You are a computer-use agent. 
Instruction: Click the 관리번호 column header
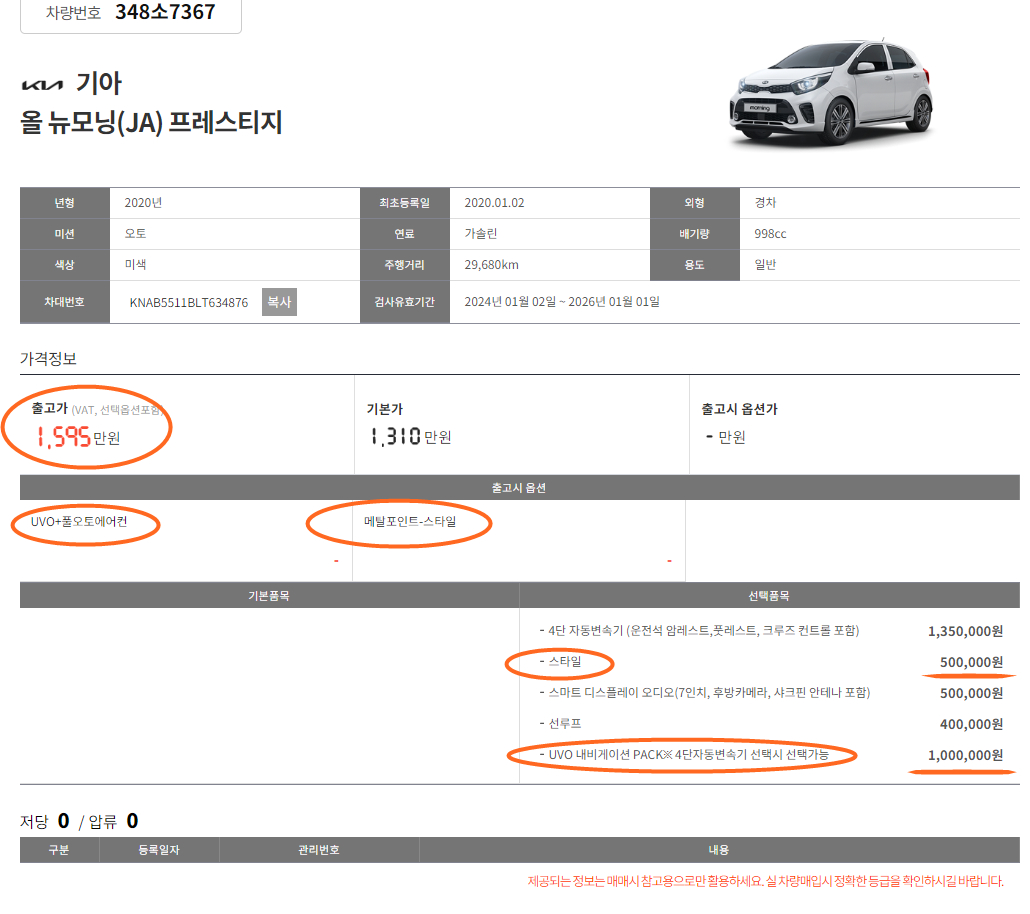319,850
